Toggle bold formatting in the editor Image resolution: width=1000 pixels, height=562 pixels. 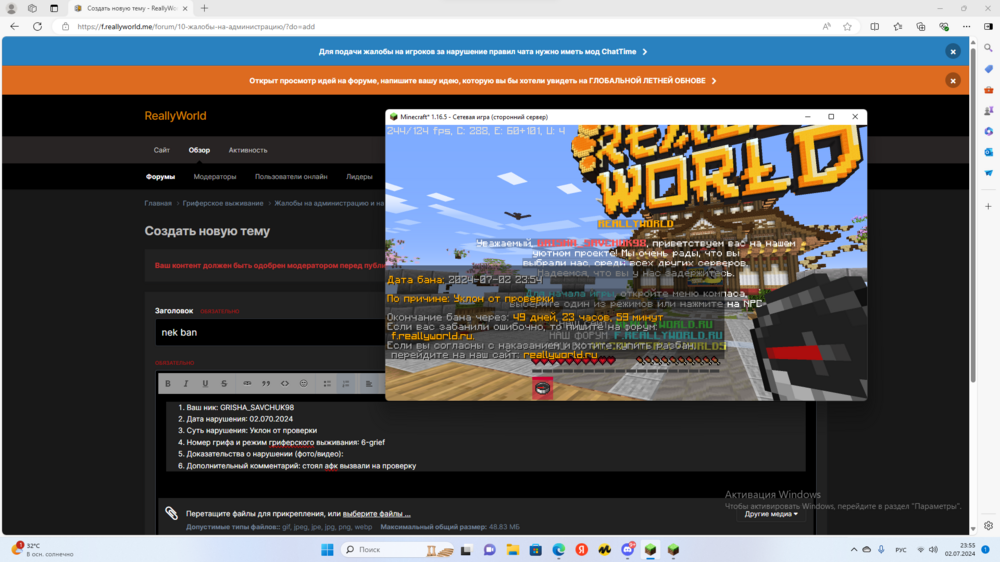pos(168,383)
